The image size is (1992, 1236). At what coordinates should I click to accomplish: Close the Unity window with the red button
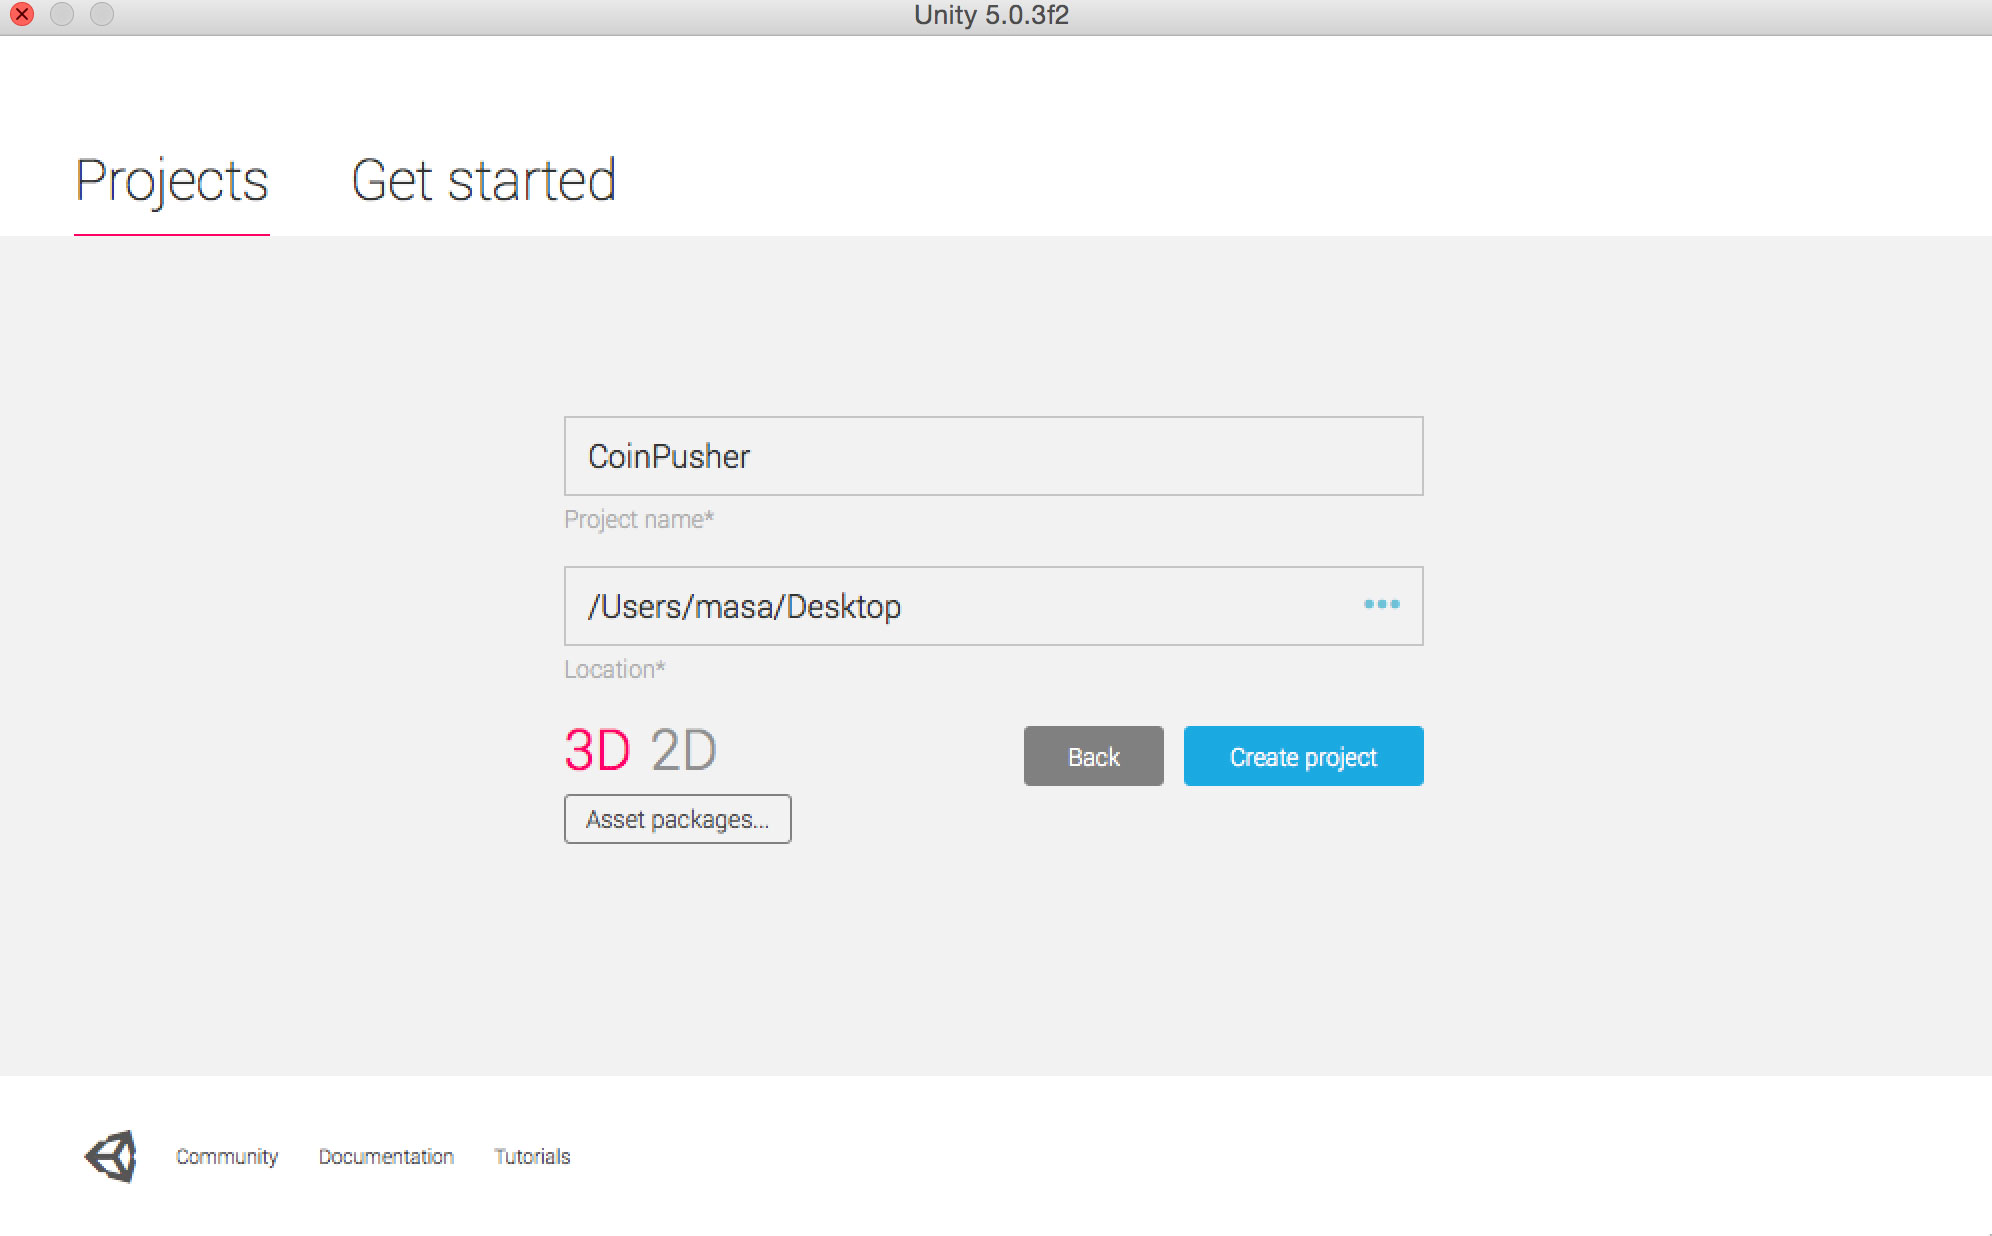click(21, 15)
